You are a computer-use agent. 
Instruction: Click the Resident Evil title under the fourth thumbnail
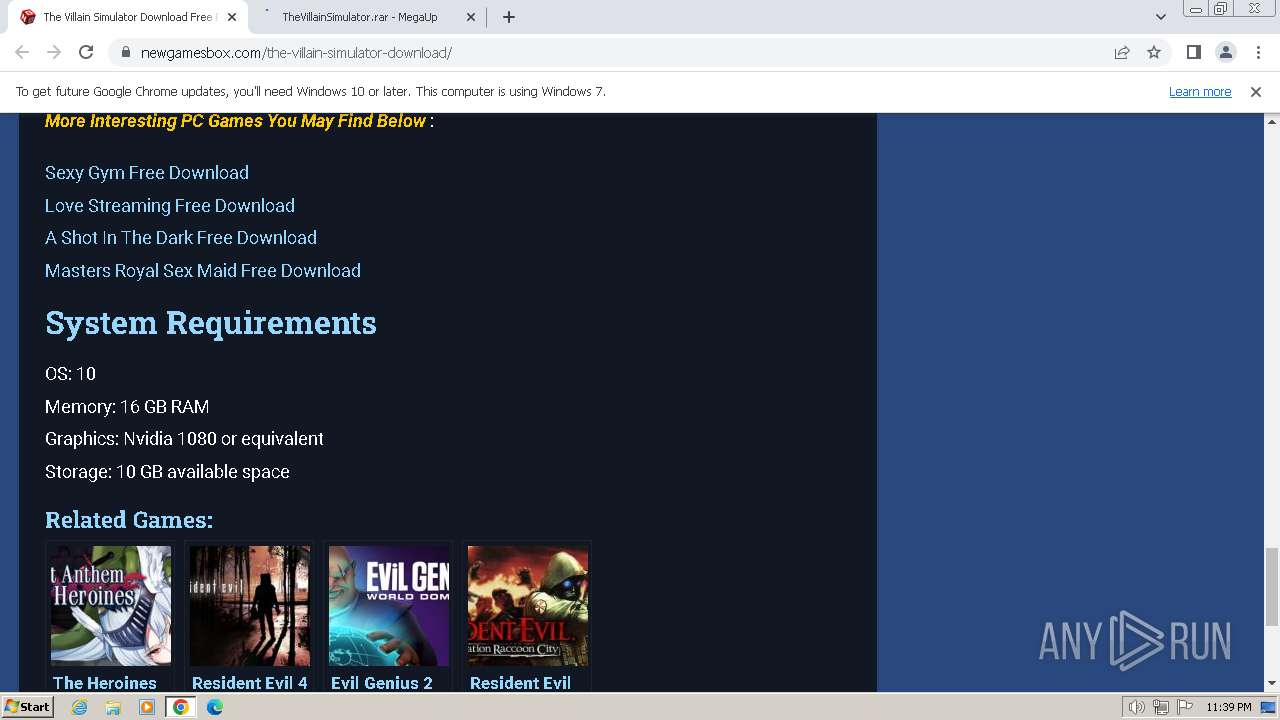520,682
